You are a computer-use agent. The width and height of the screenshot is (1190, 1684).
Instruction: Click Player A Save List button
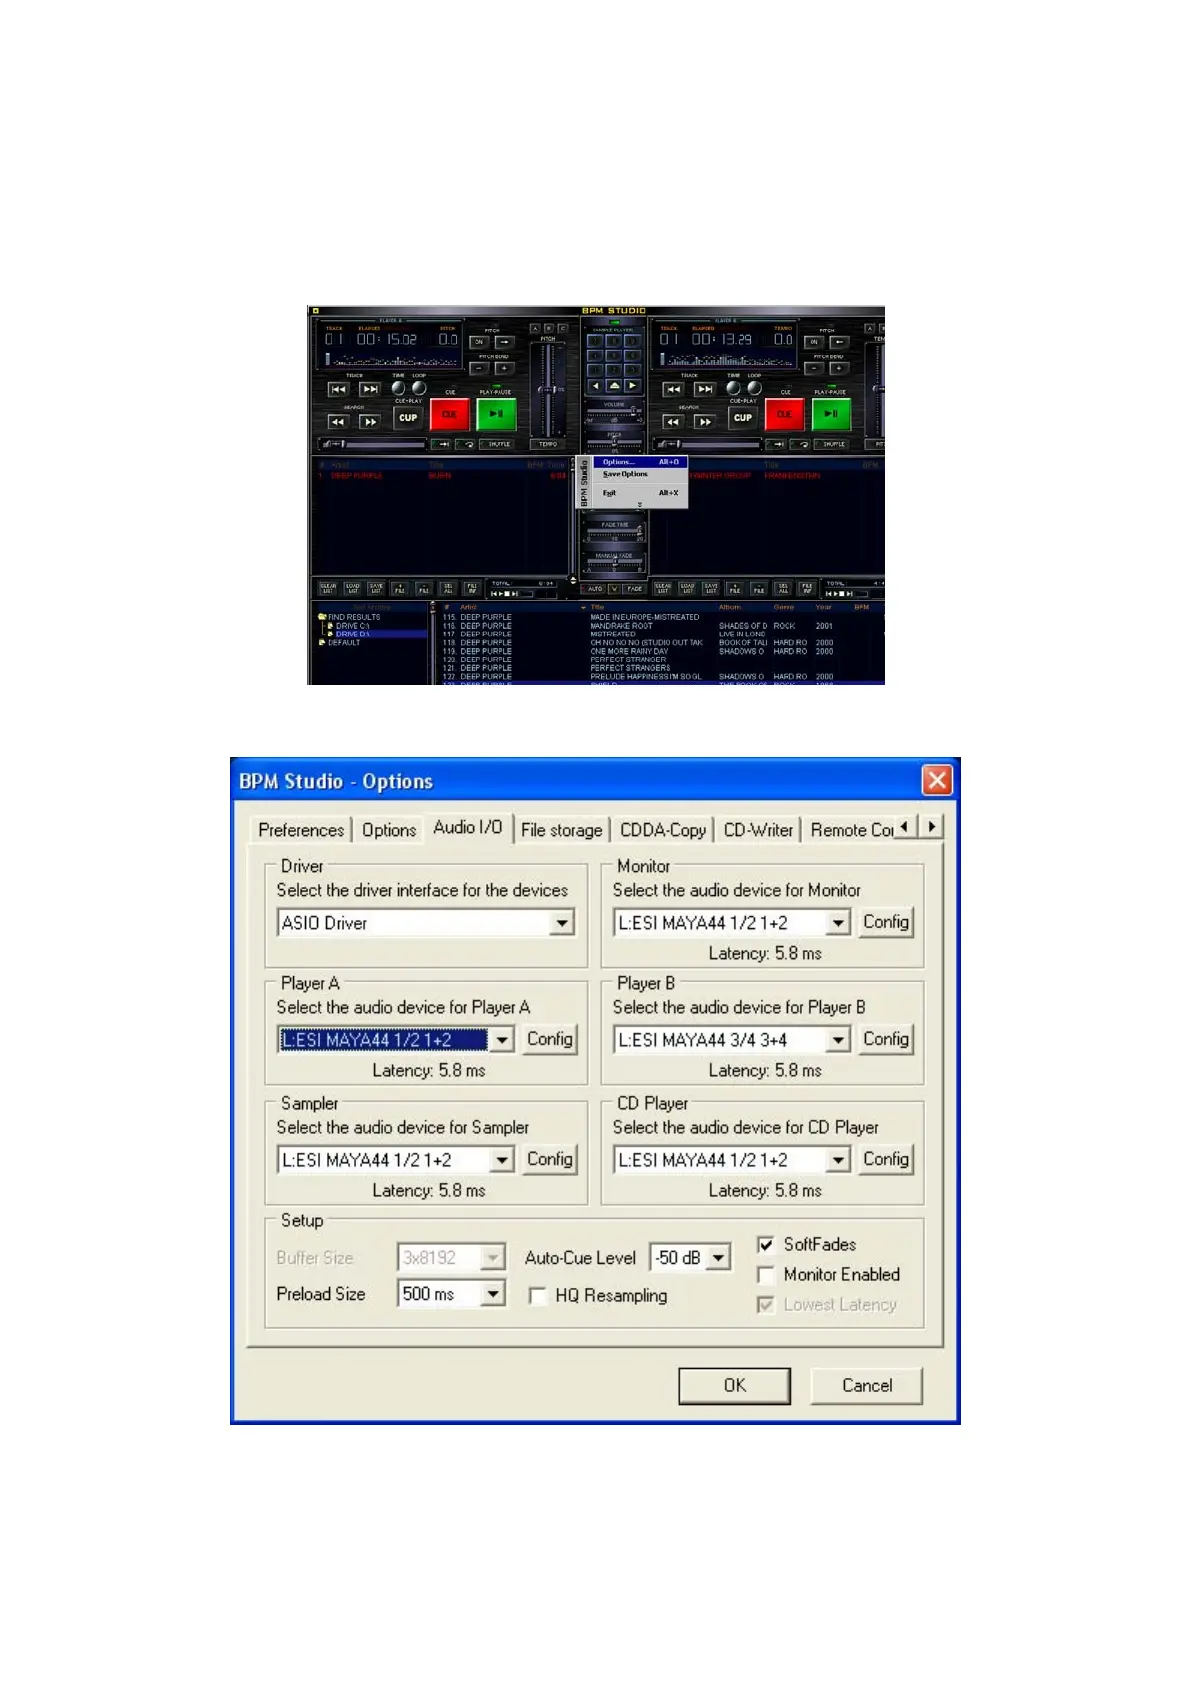[x=376, y=588]
